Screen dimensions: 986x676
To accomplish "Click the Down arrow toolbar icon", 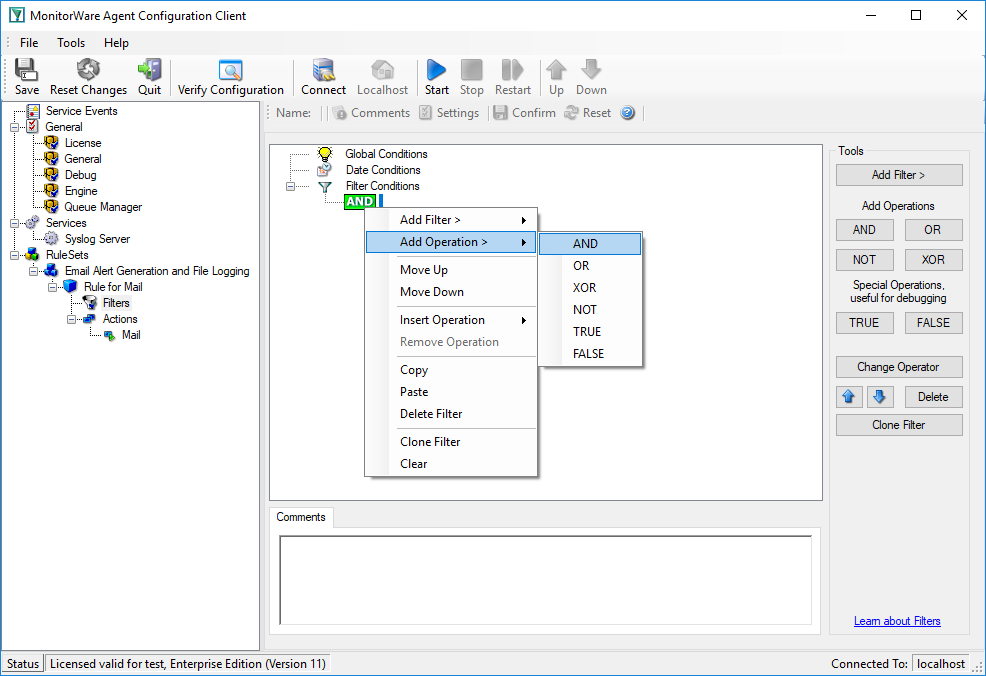I will tap(591, 70).
